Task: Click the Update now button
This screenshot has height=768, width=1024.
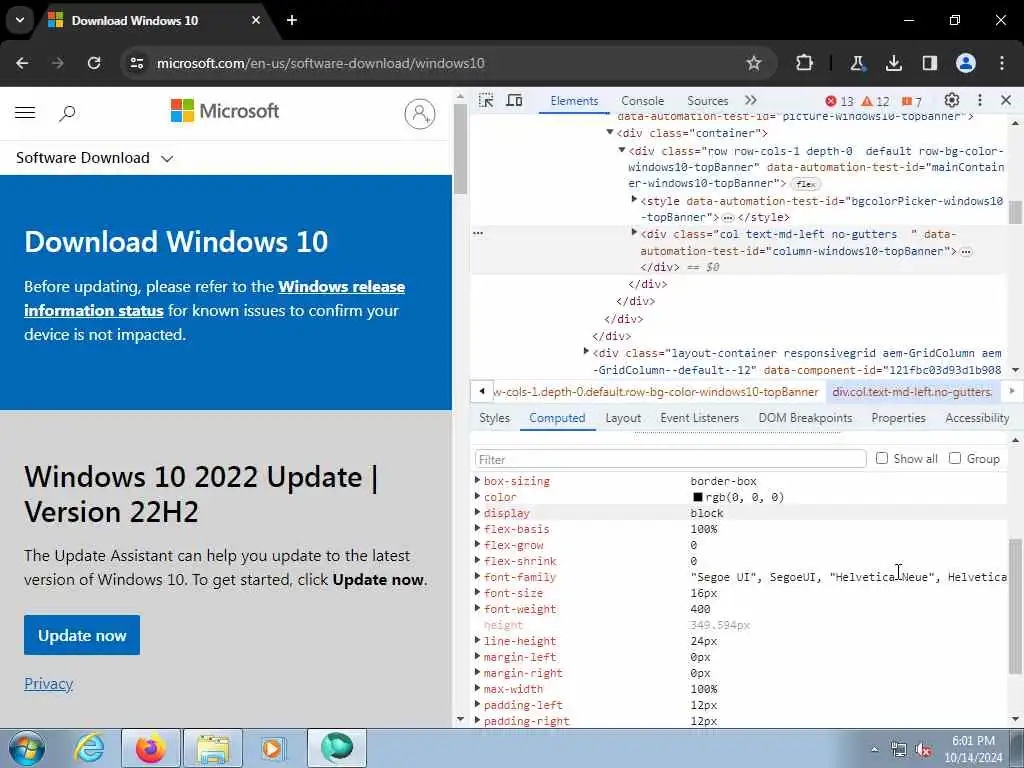Action: 82,635
